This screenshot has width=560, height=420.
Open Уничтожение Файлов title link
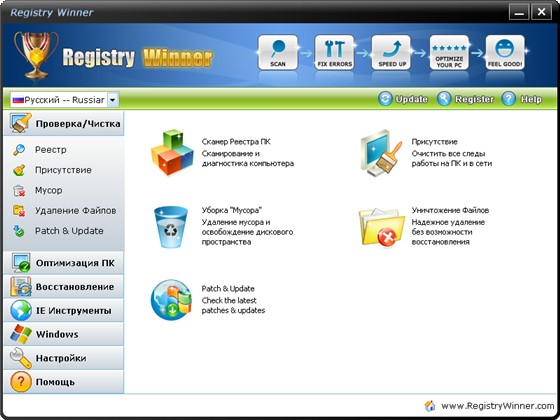pyautogui.click(x=450, y=210)
